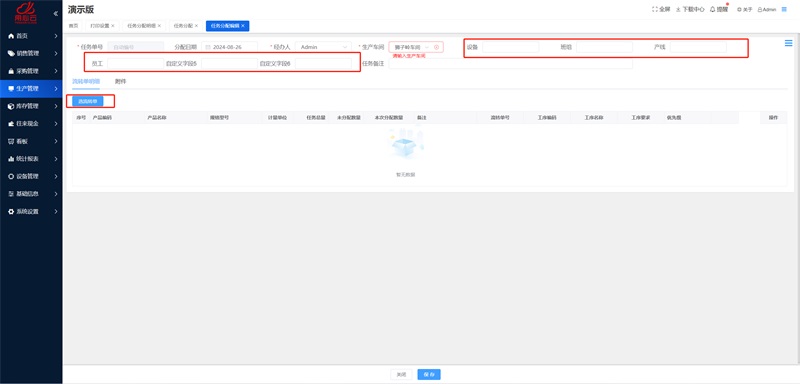Viewport: 800px width, 384px height.
Task: Open the 下载中心 download center
Action: 689,9
